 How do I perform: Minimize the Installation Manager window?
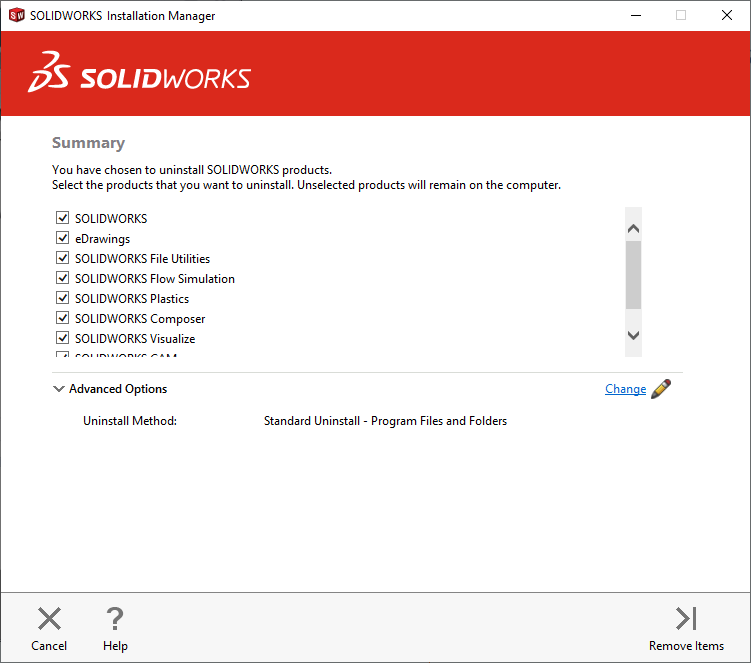636,15
